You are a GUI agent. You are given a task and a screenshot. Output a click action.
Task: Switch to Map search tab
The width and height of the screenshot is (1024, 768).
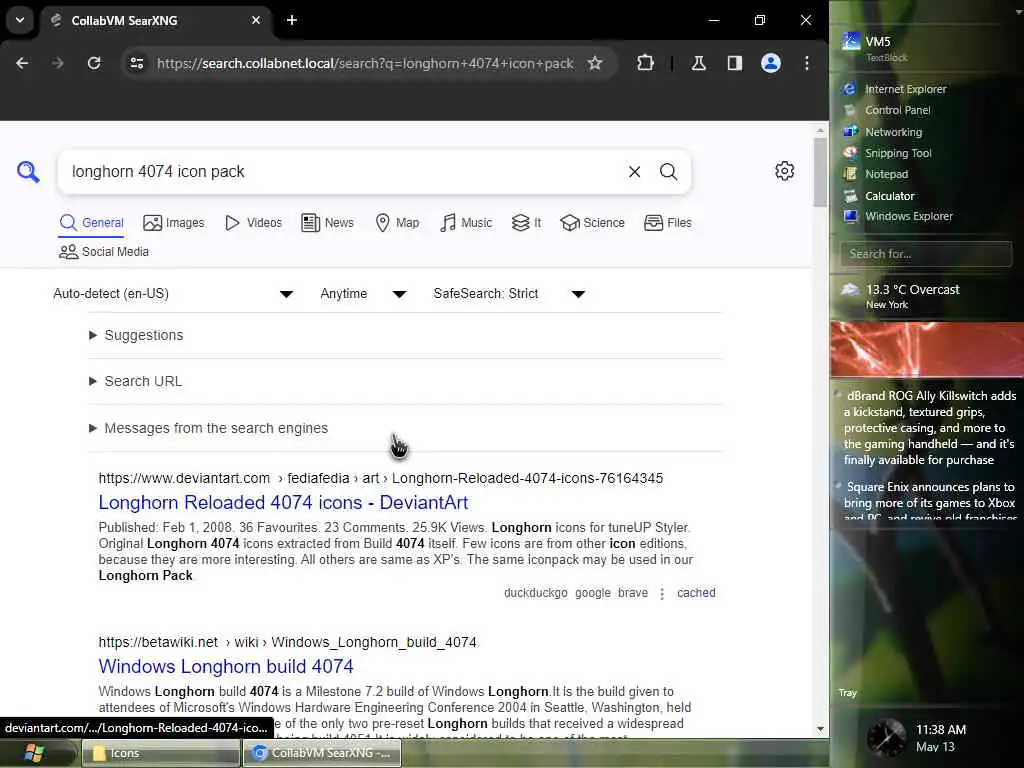[x=397, y=223]
